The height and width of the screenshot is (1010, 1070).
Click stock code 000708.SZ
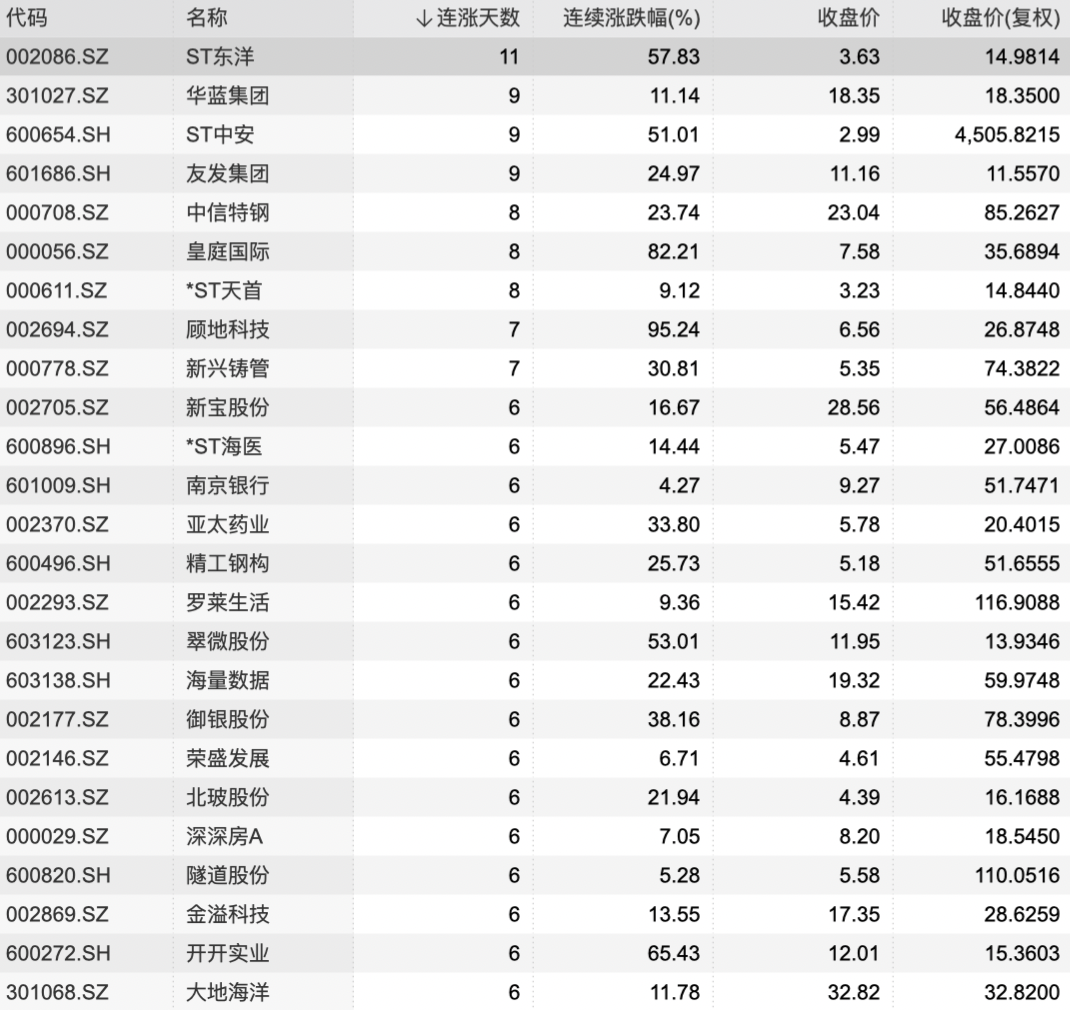point(57,212)
